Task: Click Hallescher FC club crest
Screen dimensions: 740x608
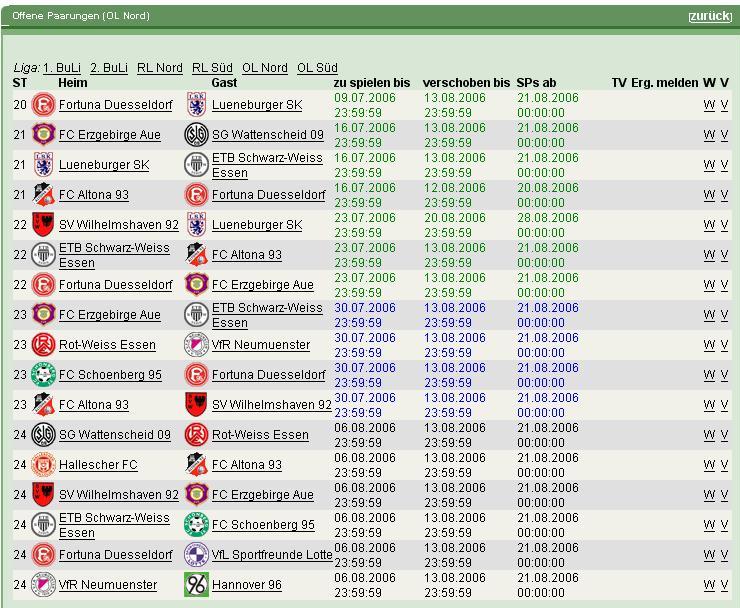Action: (x=43, y=464)
